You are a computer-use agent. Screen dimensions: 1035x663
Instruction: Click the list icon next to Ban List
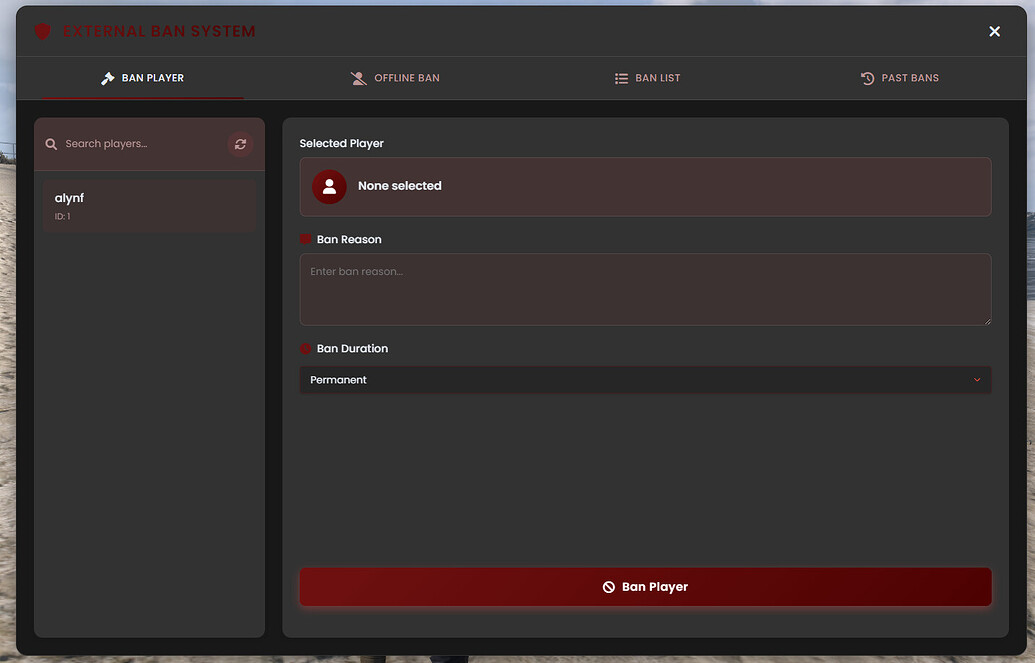pyautogui.click(x=621, y=77)
